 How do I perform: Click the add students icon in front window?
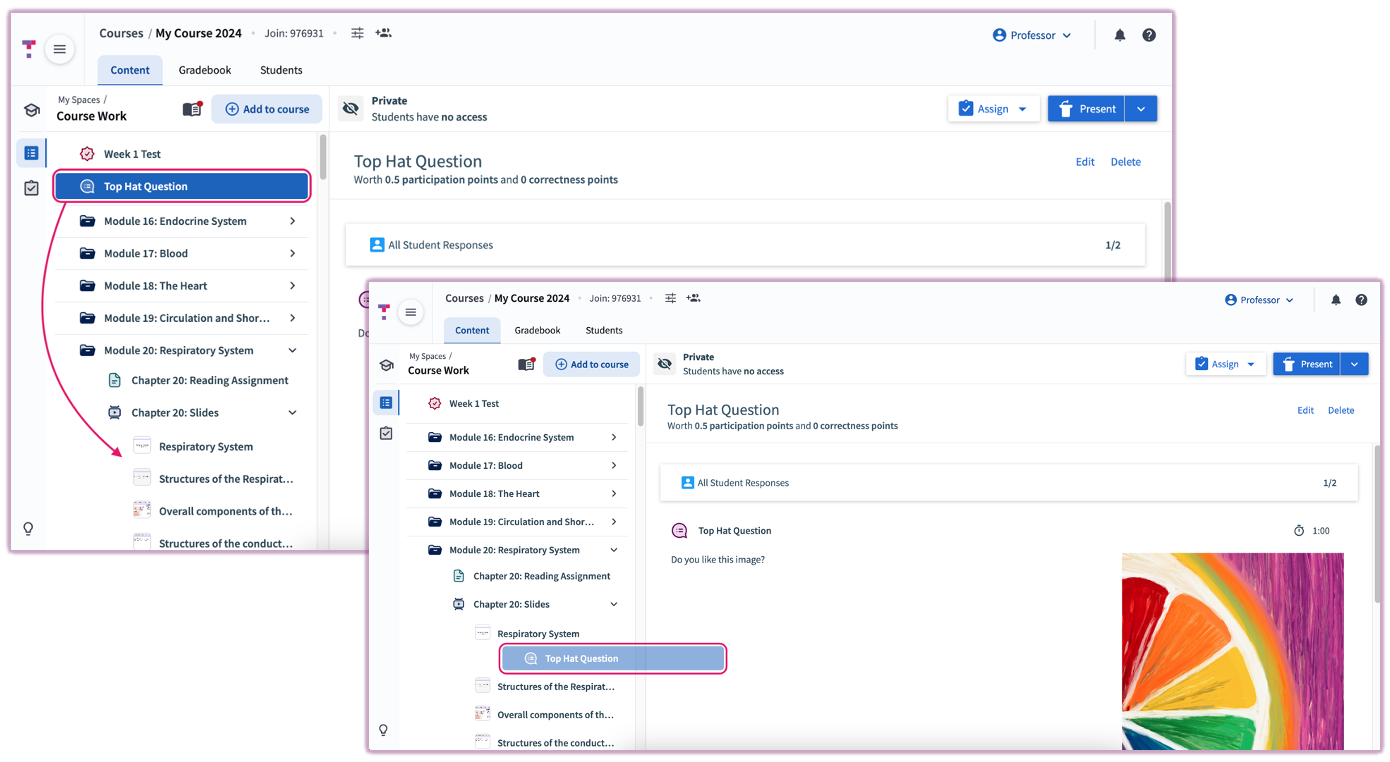694,298
